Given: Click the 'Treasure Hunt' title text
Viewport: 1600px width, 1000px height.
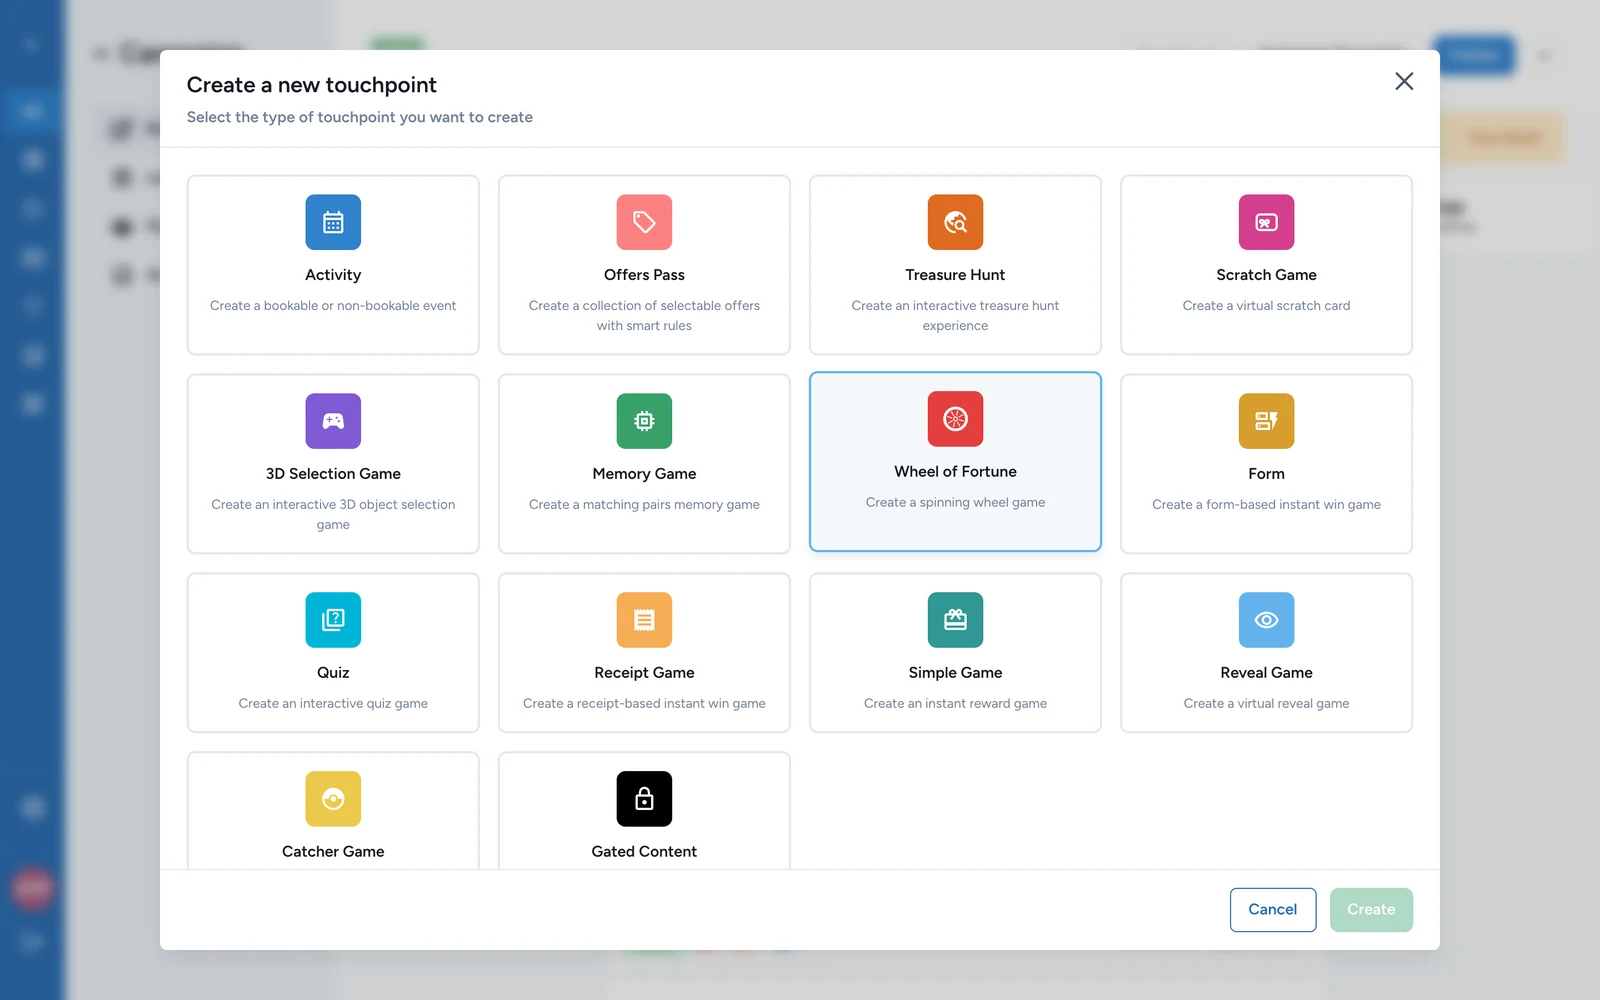Looking at the screenshot, I should [x=955, y=275].
